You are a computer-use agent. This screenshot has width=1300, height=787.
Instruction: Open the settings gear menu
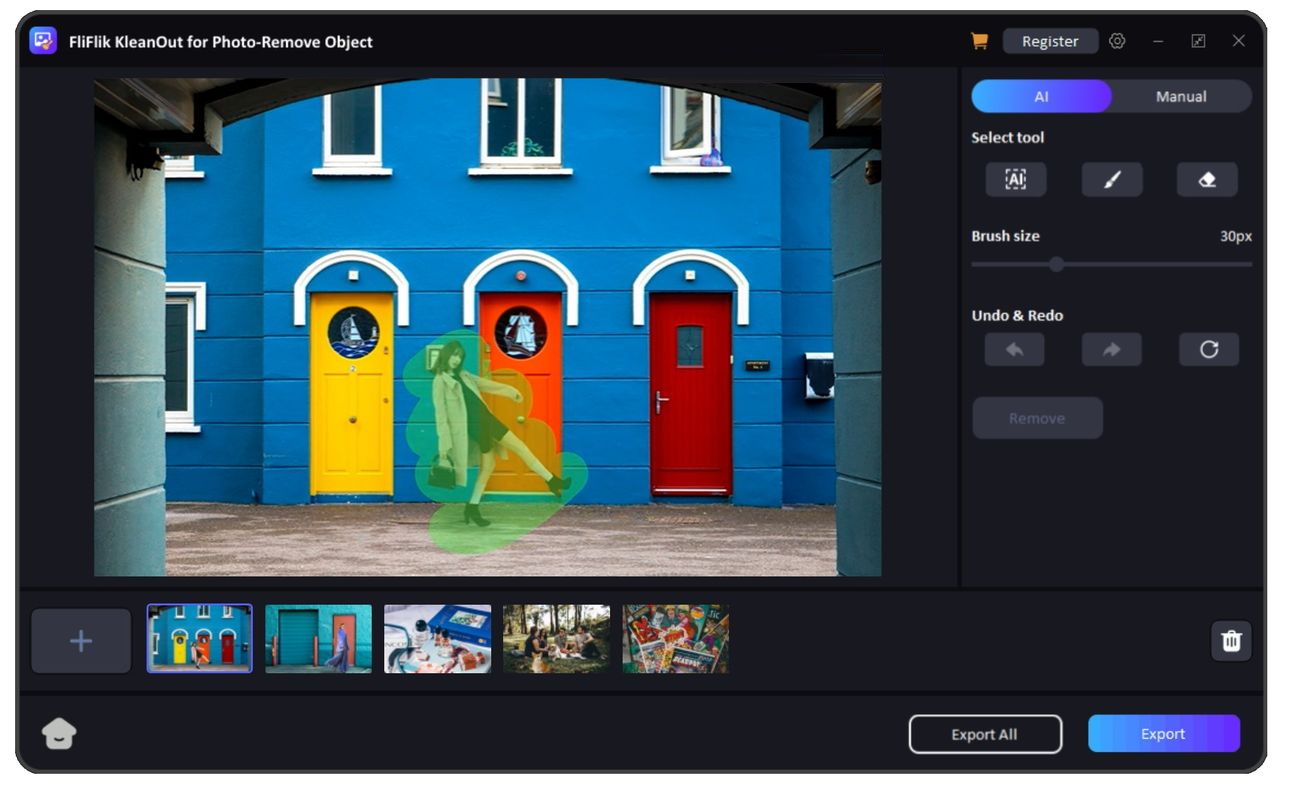pos(1116,40)
